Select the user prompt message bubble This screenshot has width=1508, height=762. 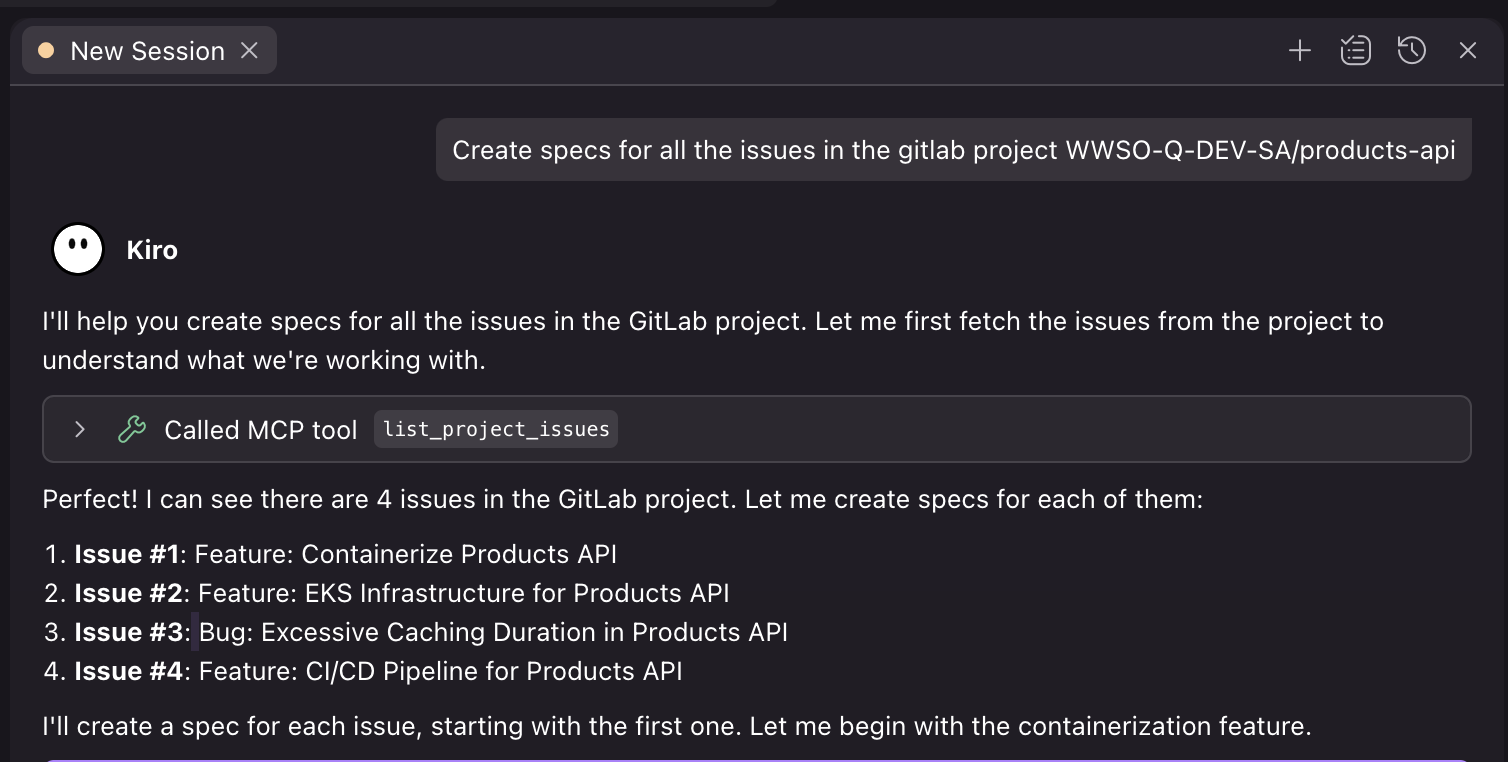click(x=952, y=149)
